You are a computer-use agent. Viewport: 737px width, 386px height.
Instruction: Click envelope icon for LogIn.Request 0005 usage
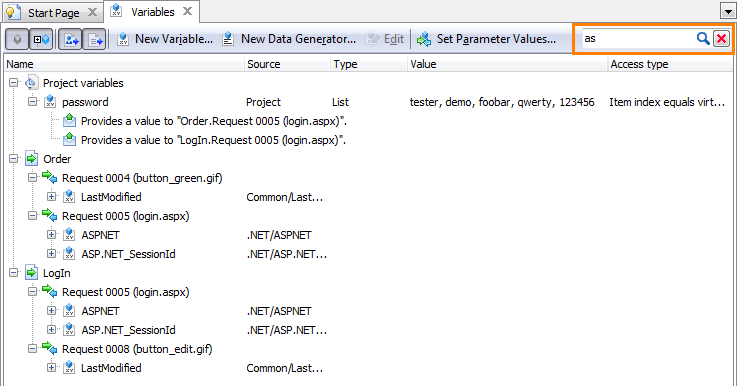[69, 139]
